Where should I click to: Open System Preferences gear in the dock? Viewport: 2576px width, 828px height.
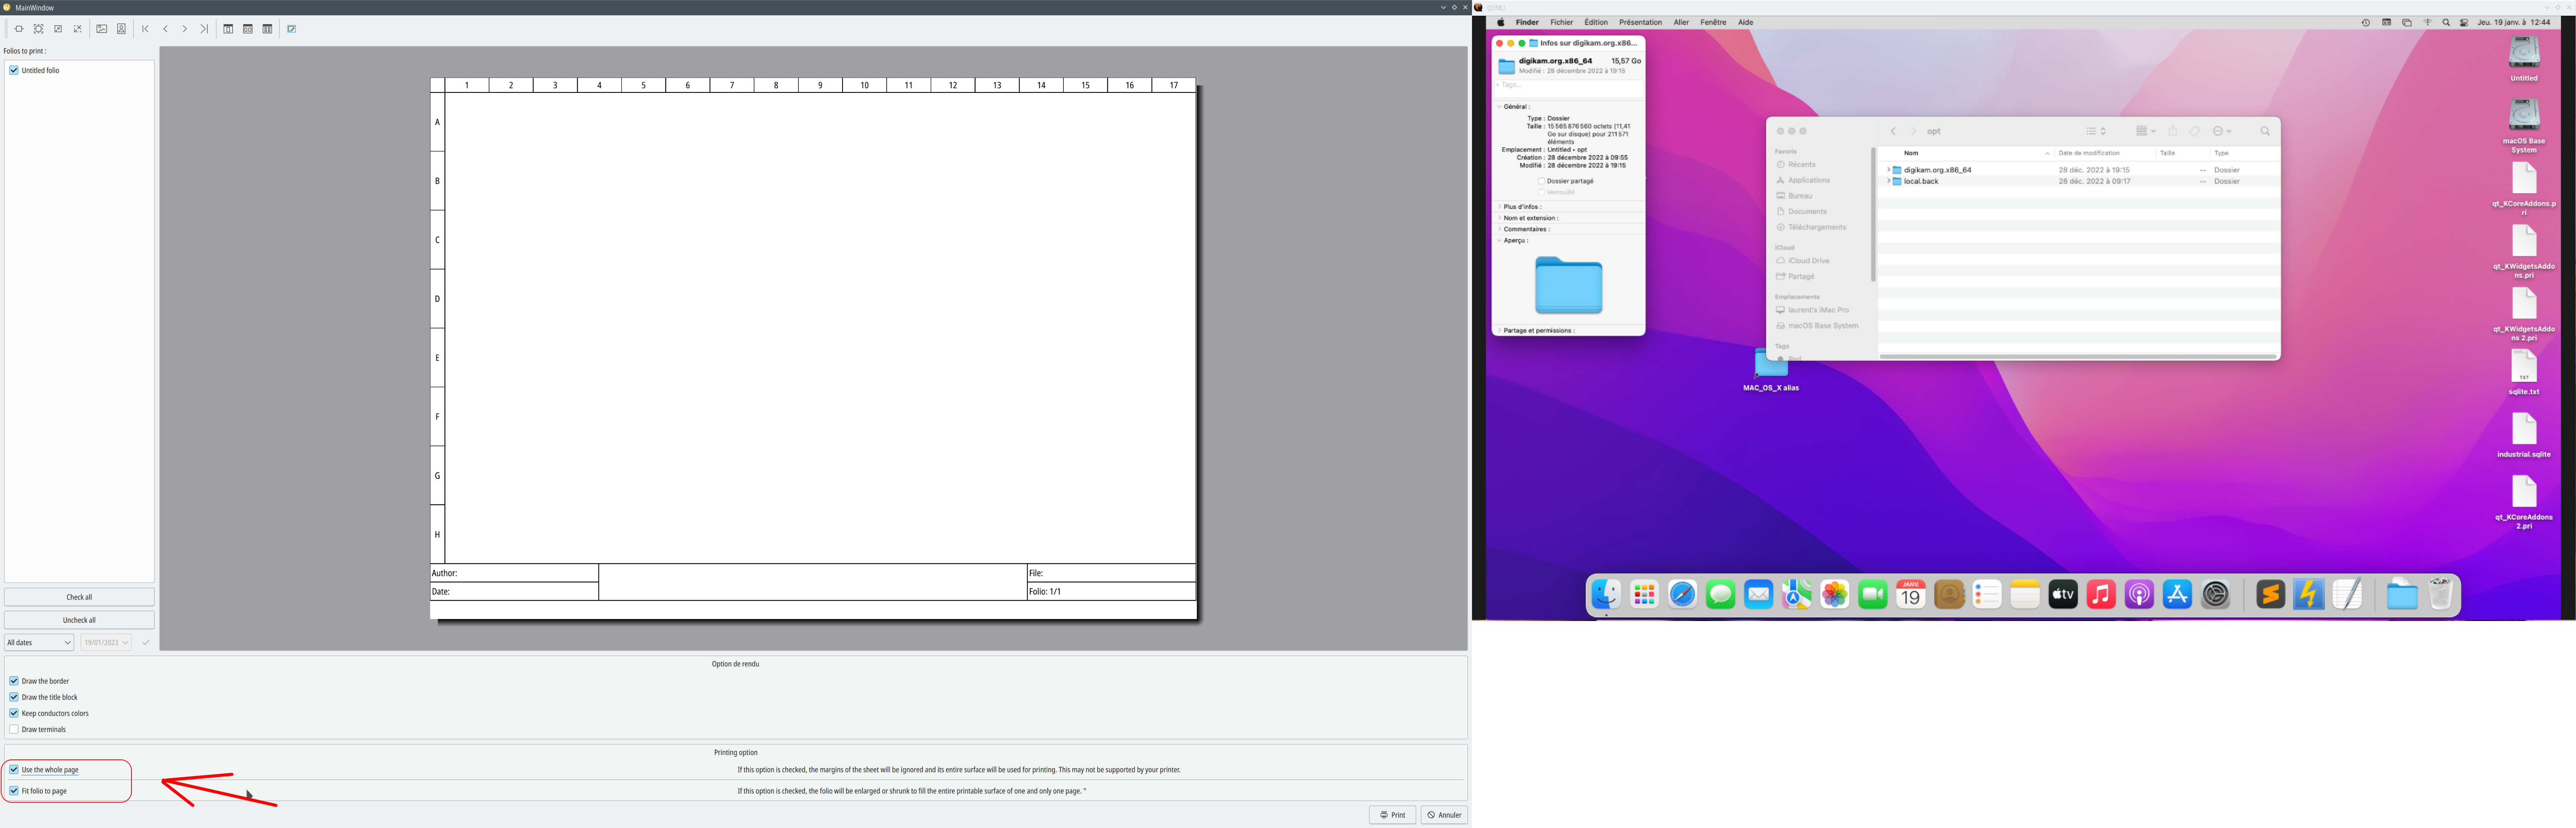pos(2216,595)
